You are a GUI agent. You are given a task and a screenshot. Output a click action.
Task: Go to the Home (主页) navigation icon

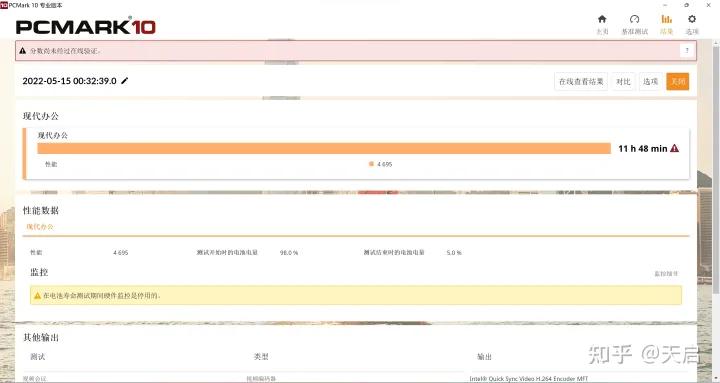coord(602,19)
